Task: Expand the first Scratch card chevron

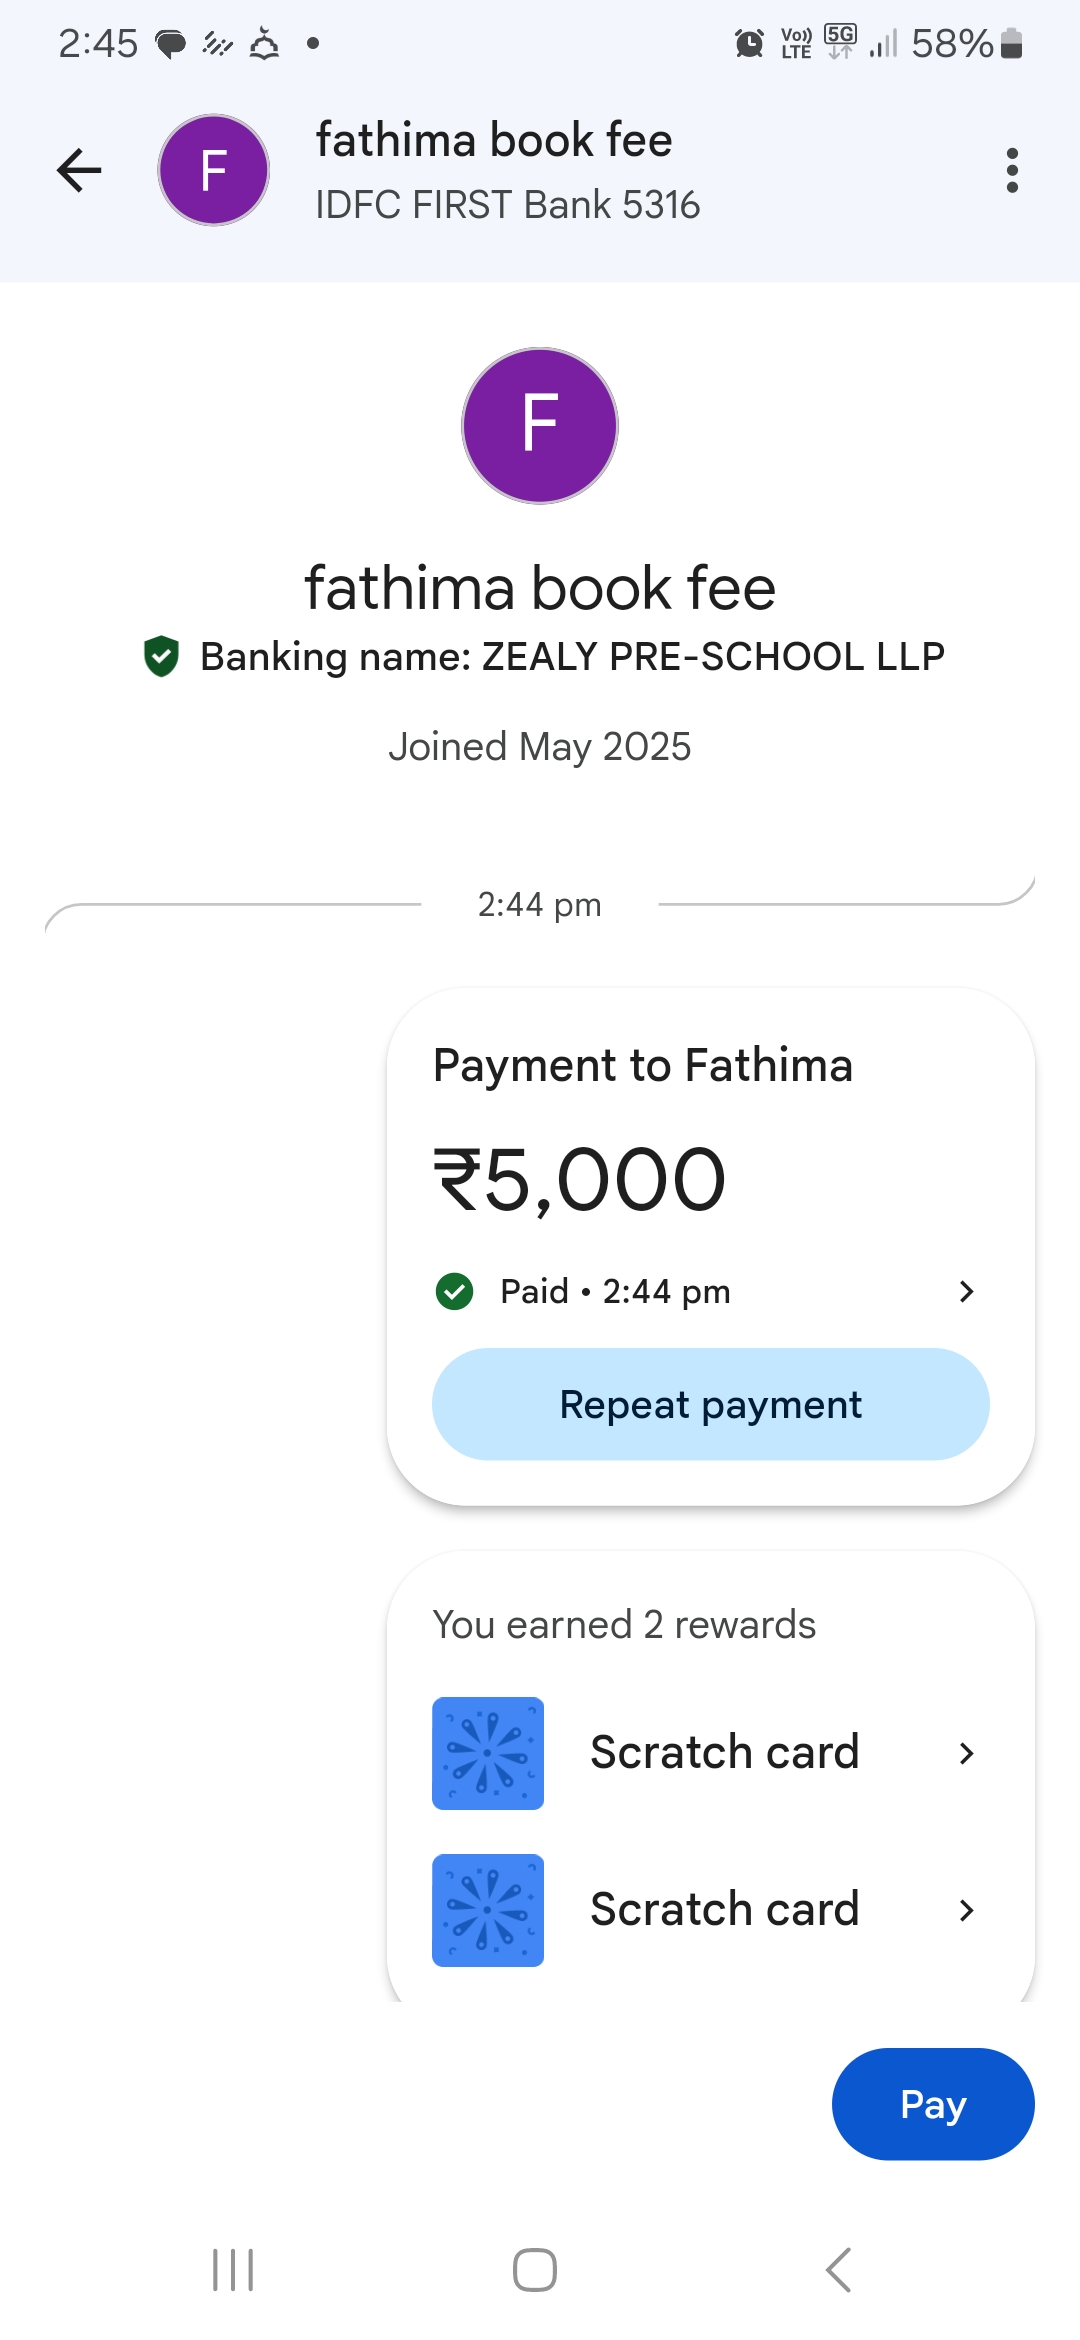Action: tap(966, 1753)
